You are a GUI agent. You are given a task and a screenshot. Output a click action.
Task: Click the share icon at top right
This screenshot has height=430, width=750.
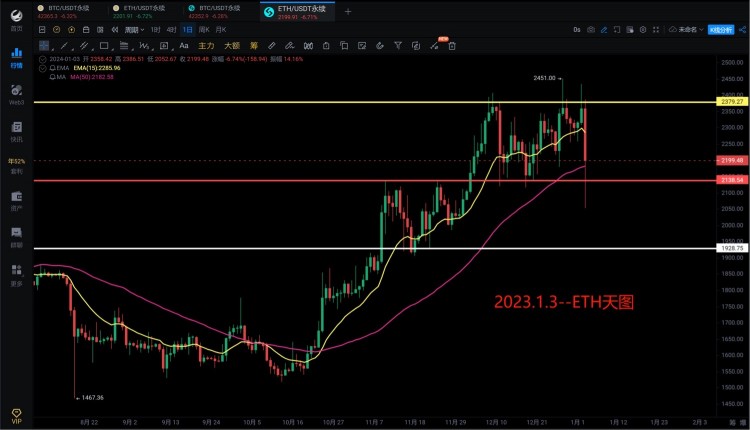[x=742, y=30]
